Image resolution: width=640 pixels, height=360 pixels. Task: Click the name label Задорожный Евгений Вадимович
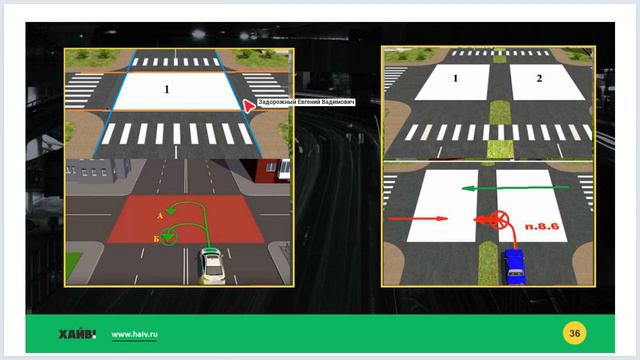tap(306, 102)
